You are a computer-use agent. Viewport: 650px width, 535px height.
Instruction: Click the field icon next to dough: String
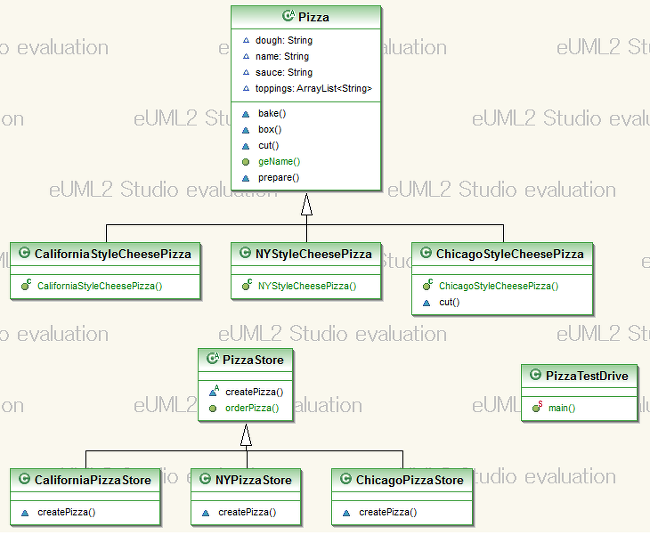246,41
